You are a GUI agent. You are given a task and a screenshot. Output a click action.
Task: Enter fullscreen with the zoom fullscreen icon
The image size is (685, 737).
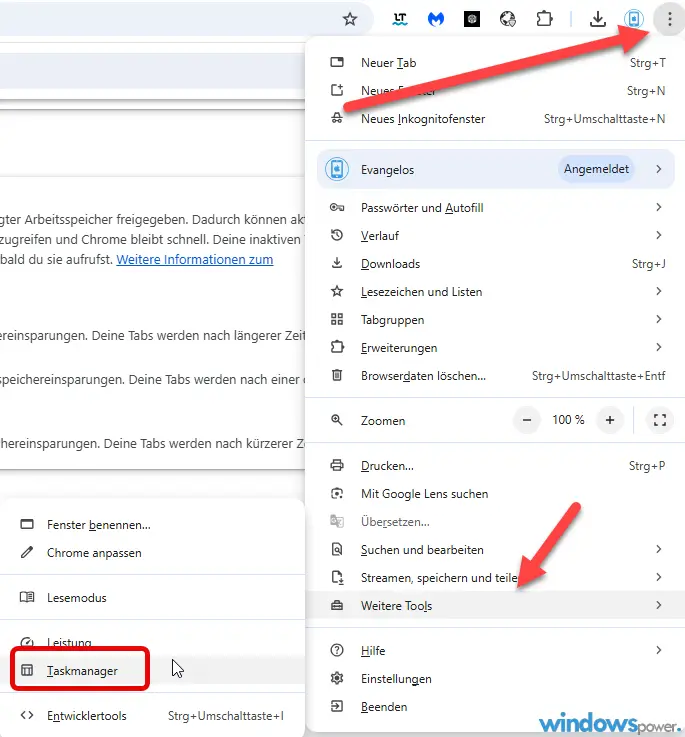(x=660, y=420)
